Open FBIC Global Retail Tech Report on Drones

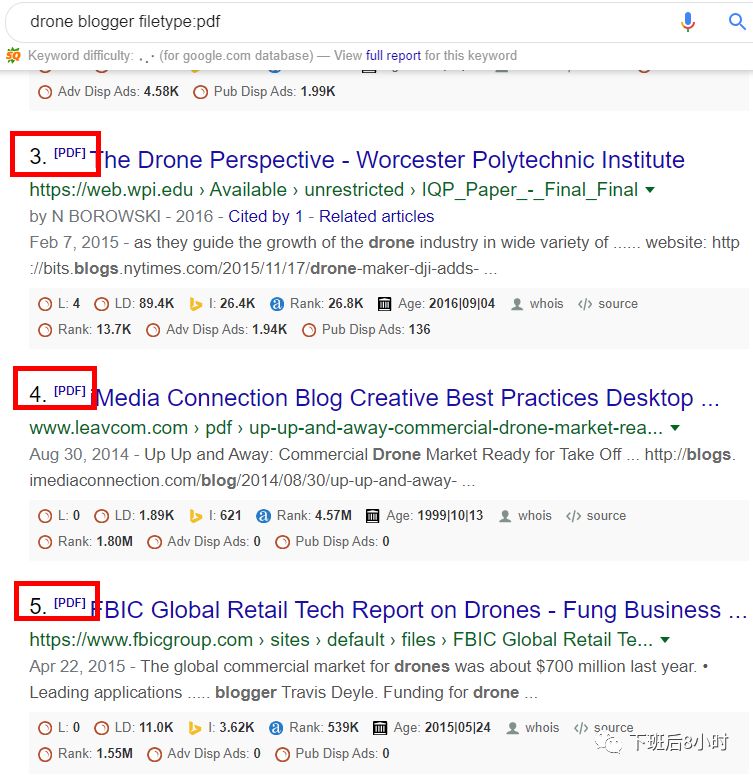click(x=405, y=610)
